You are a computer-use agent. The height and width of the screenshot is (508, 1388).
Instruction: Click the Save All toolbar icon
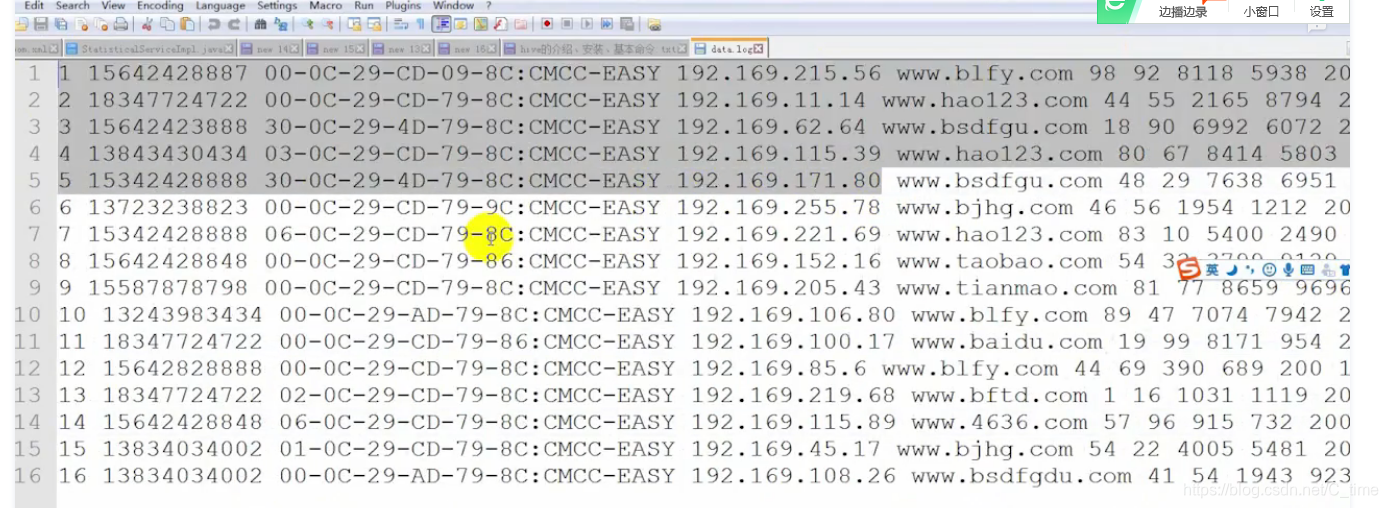[60, 24]
